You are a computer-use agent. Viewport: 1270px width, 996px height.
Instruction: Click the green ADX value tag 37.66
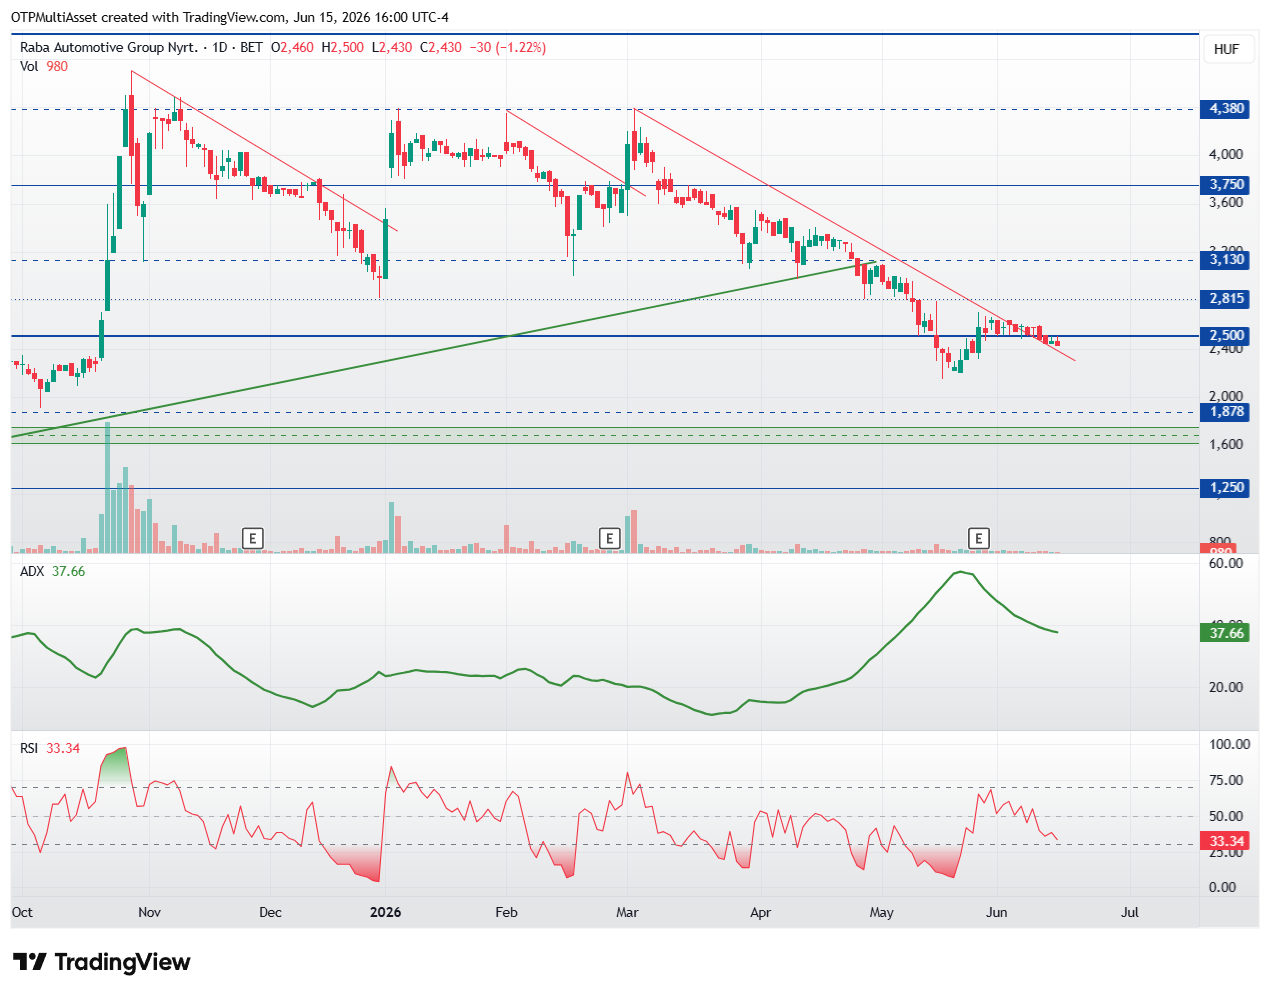tap(1225, 633)
